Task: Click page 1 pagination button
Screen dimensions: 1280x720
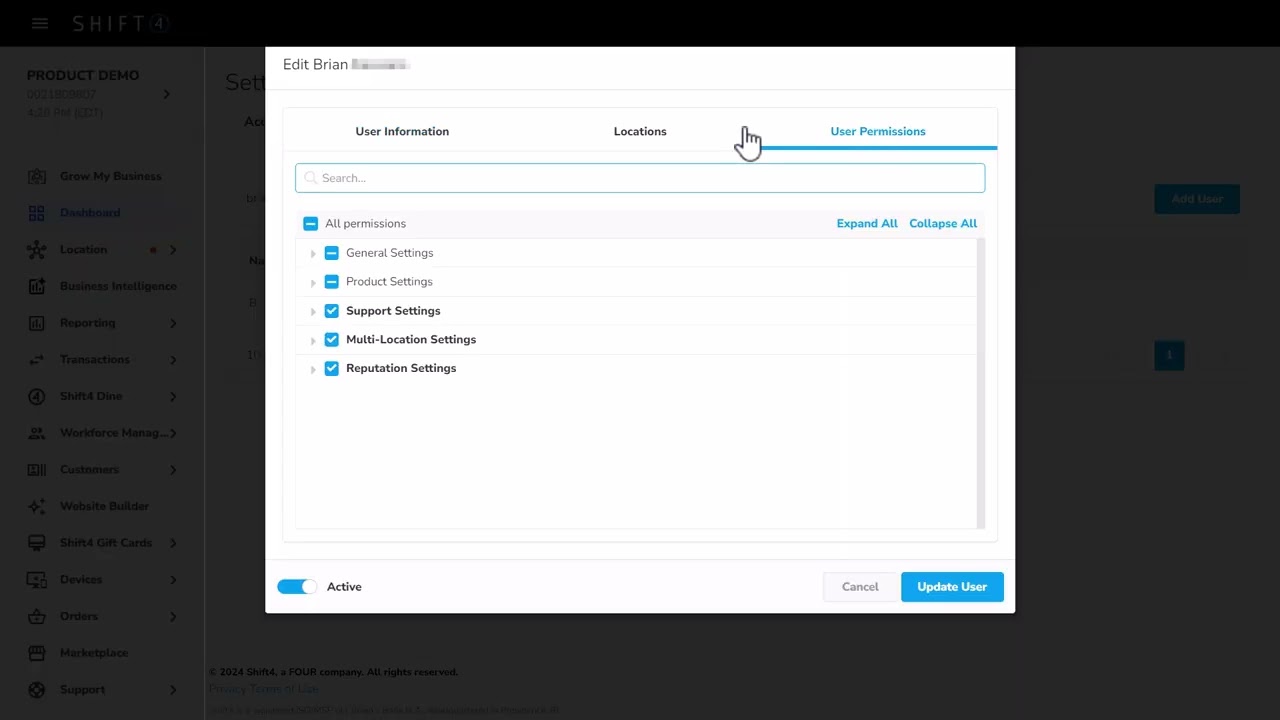Action: click(x=1169, y=355)
